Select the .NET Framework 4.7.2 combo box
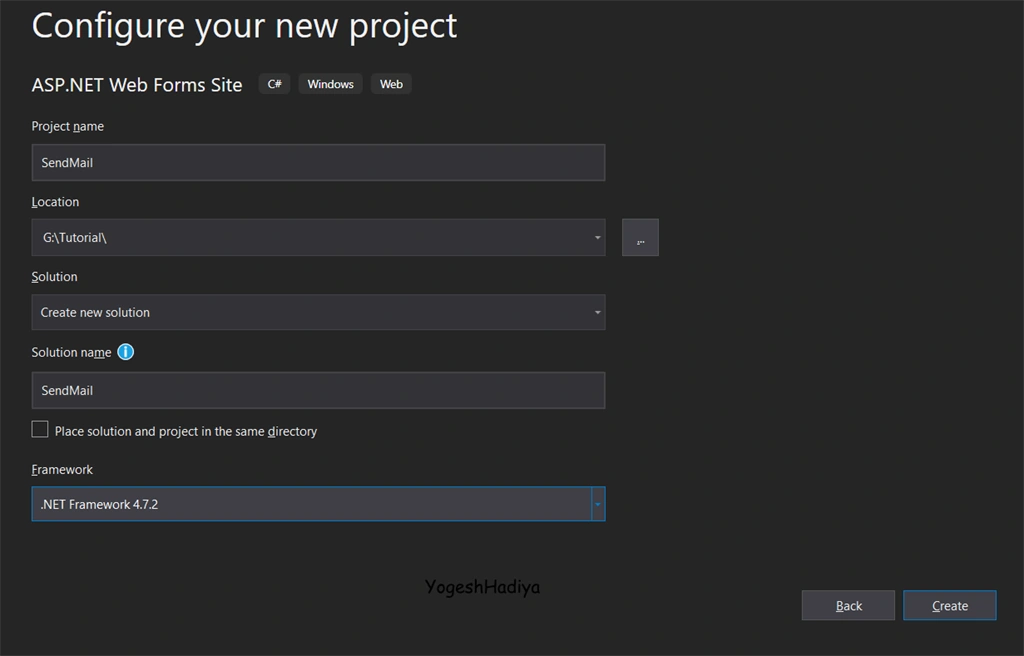Image resolution: width=1024 pixels, height=656 pixels. [x=318, y=504]
